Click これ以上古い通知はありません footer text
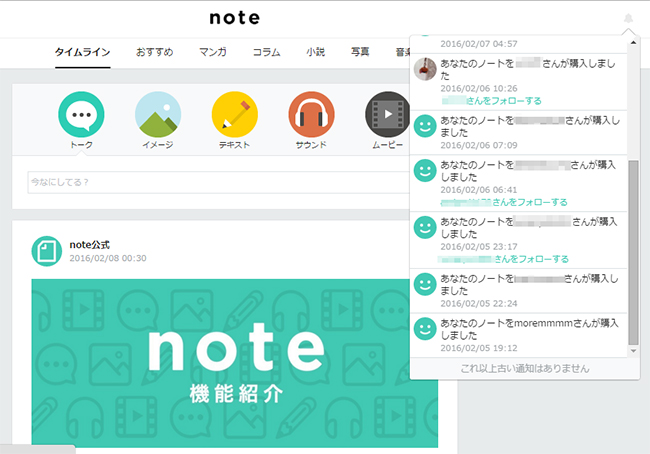Image resolution: width=650 pixels, height=454 pixels. tap(524, 369)
